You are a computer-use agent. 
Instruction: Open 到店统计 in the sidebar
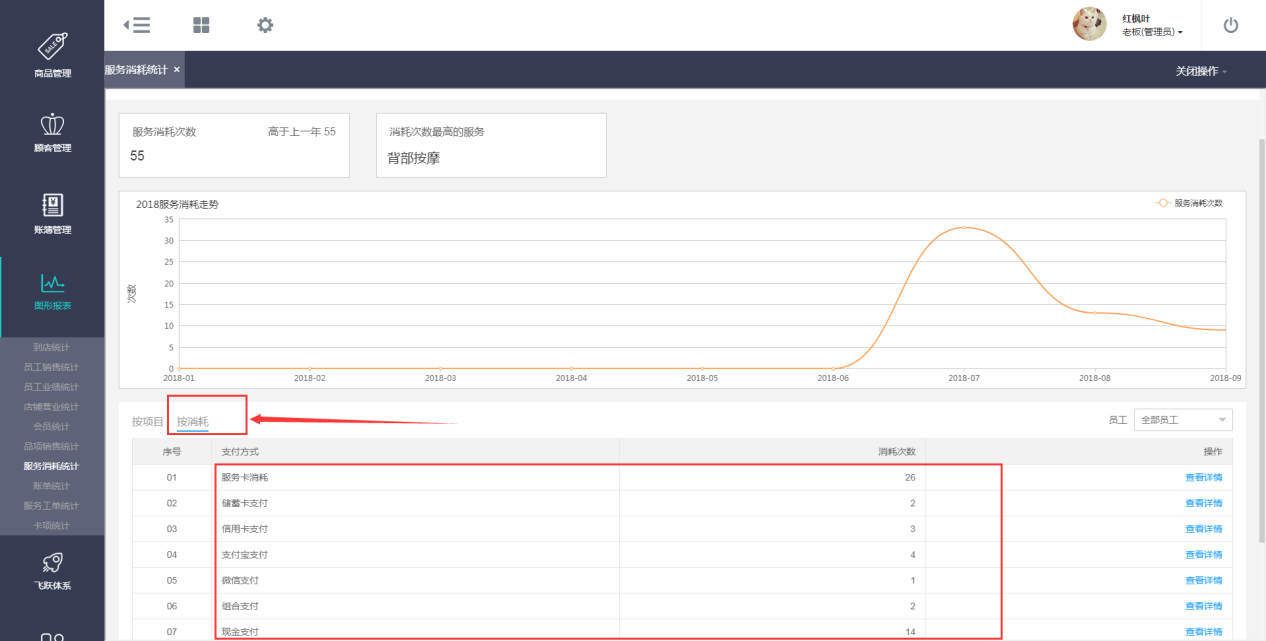coord(51,347)
